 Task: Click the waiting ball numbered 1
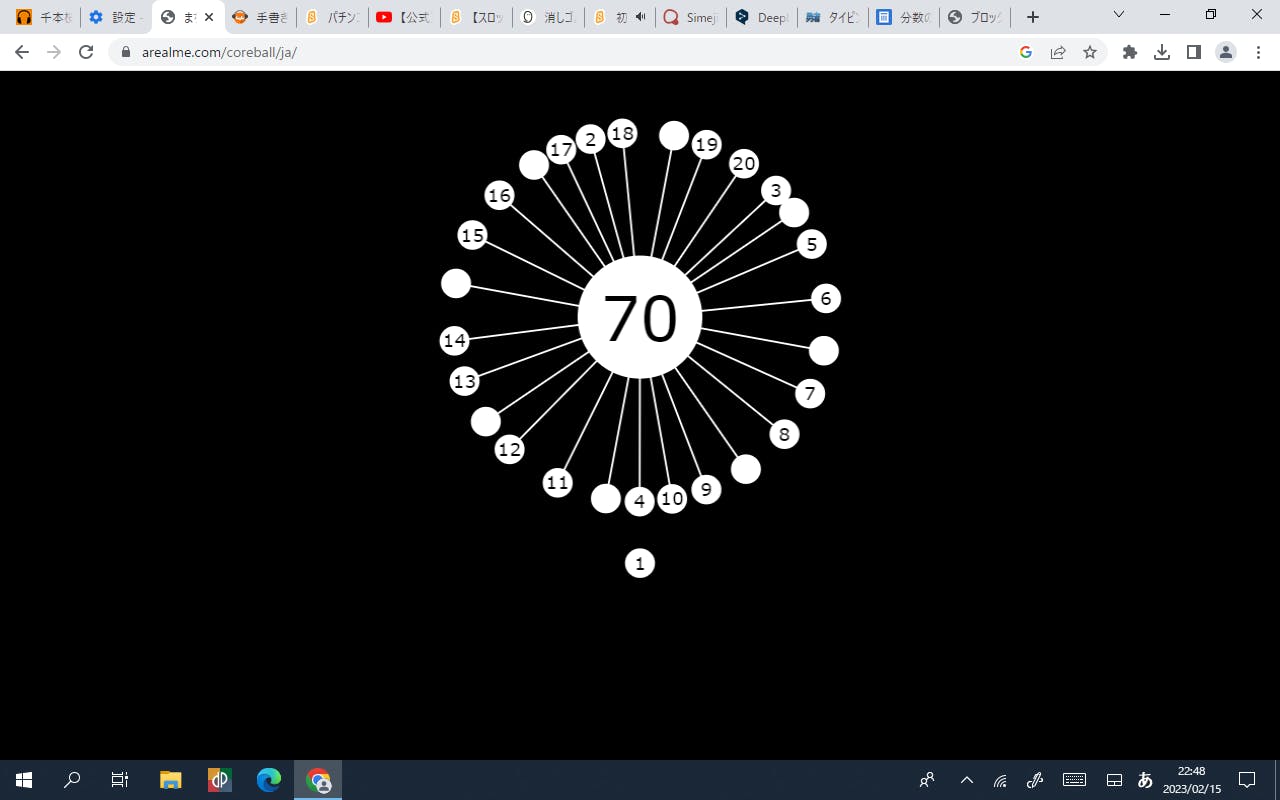click(640, 563)
